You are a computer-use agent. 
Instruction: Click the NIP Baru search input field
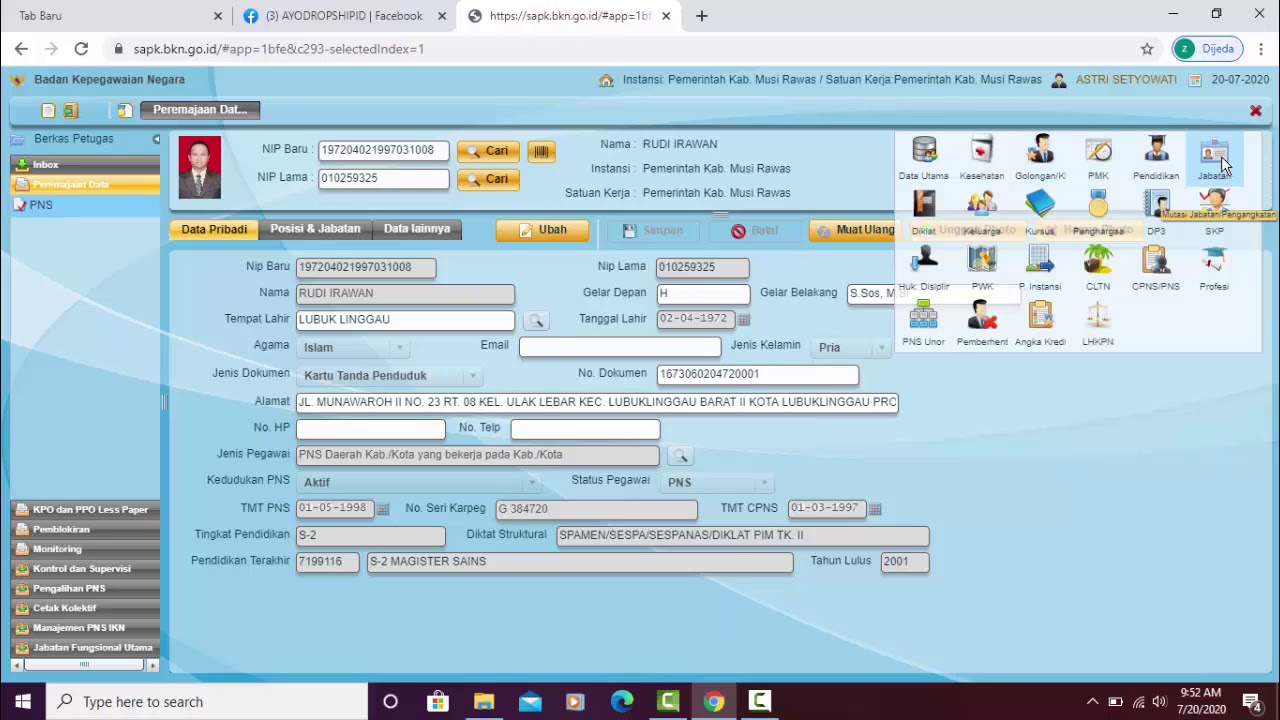[383, 150]
